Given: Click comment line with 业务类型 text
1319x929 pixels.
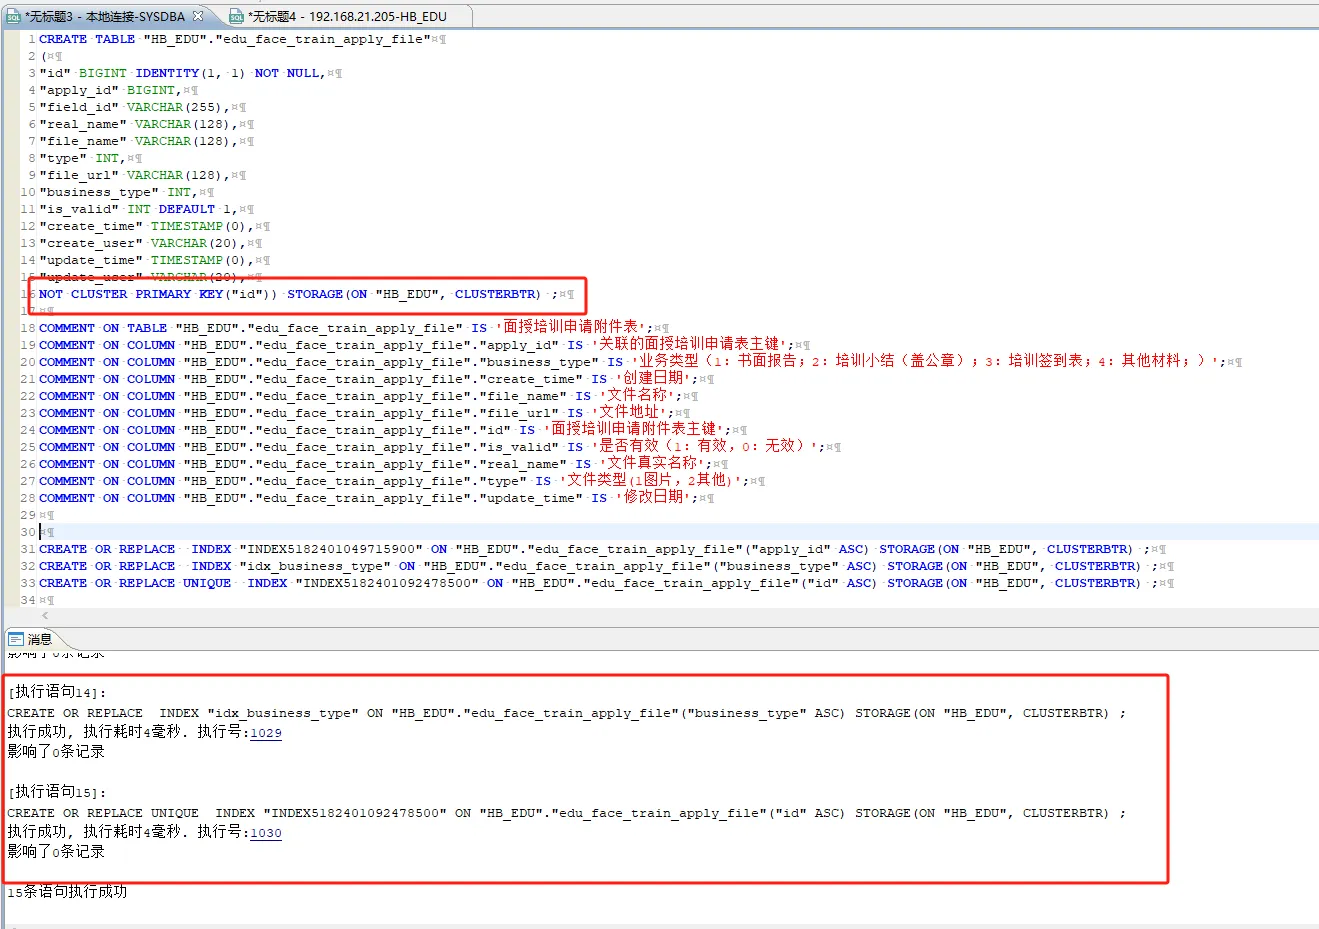Looking at the screenshot, I should coord(632,361).
